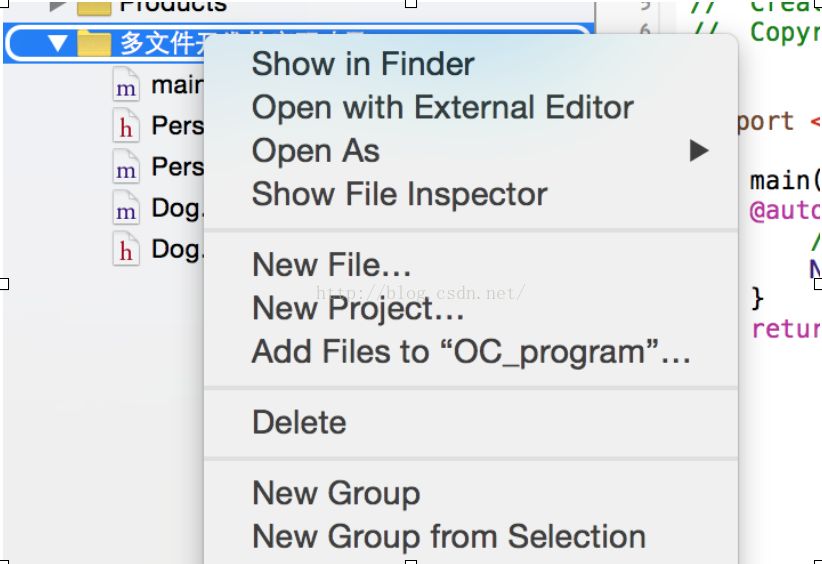Select Open with External Editor
Viewport: 822px width, 564px height.
coord(442,108)
